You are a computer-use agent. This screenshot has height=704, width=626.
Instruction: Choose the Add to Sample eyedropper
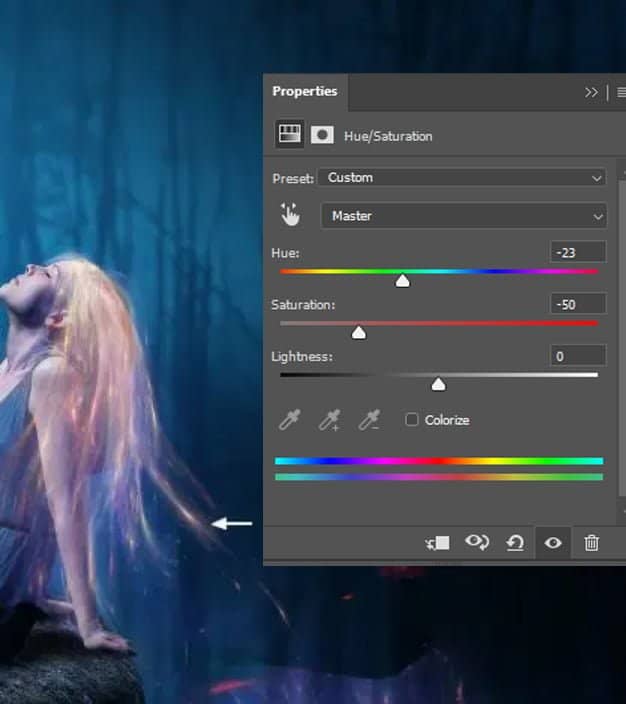330,421
